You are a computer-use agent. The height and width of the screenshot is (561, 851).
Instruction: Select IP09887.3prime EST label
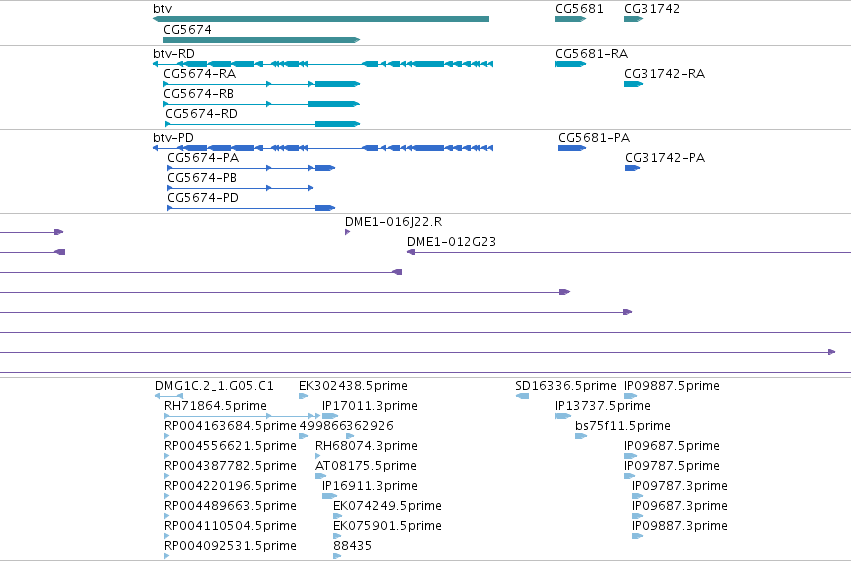[x=680, y=526]
